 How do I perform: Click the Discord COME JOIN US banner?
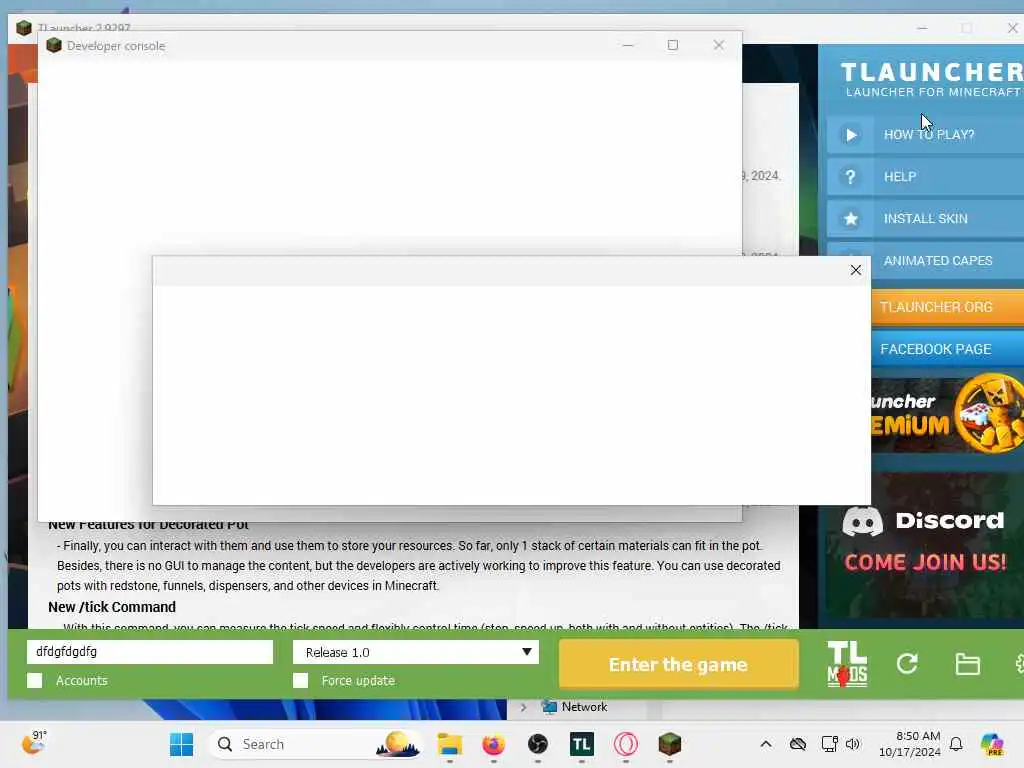coord(924,546)
